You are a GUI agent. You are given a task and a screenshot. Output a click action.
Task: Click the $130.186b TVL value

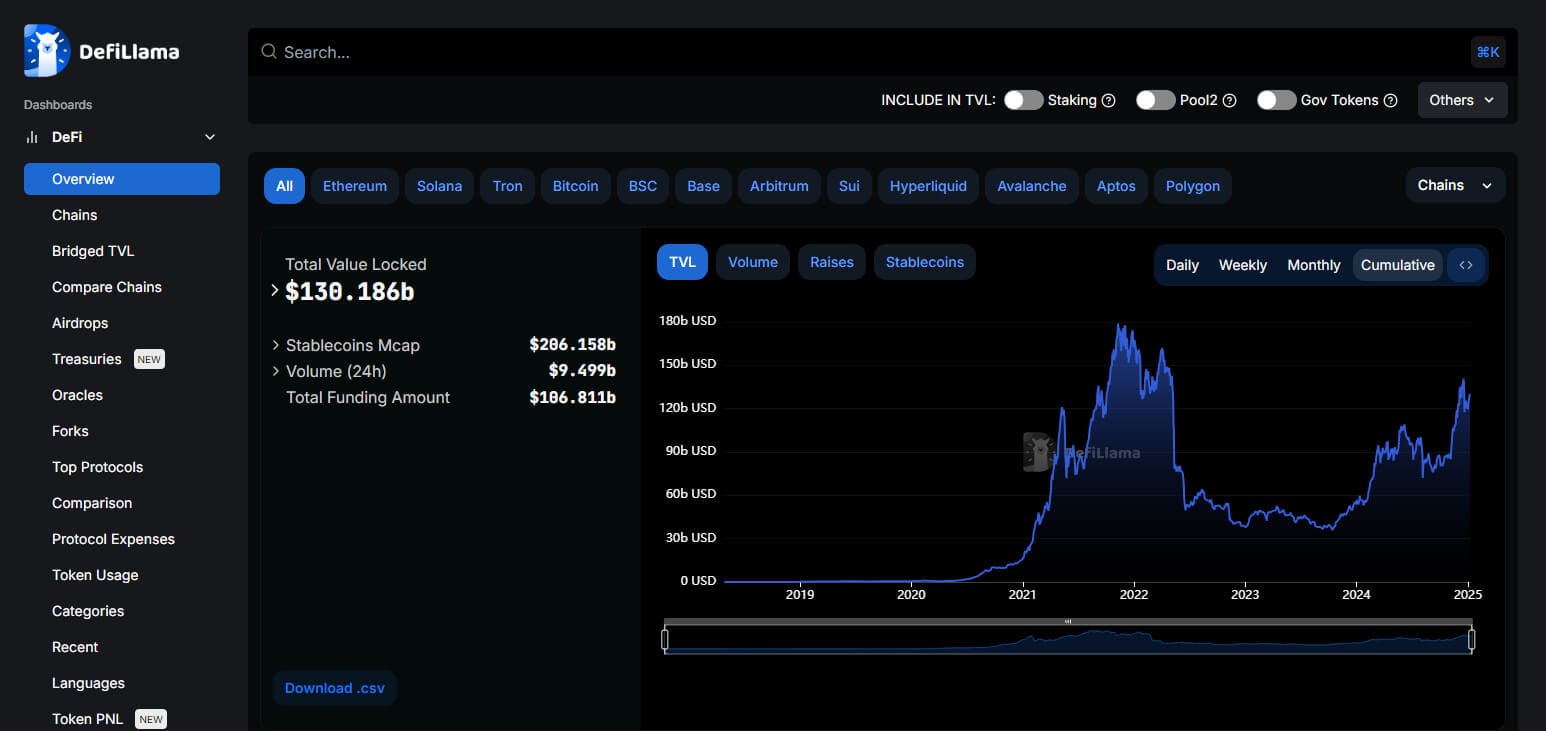[x=350, y=291]
